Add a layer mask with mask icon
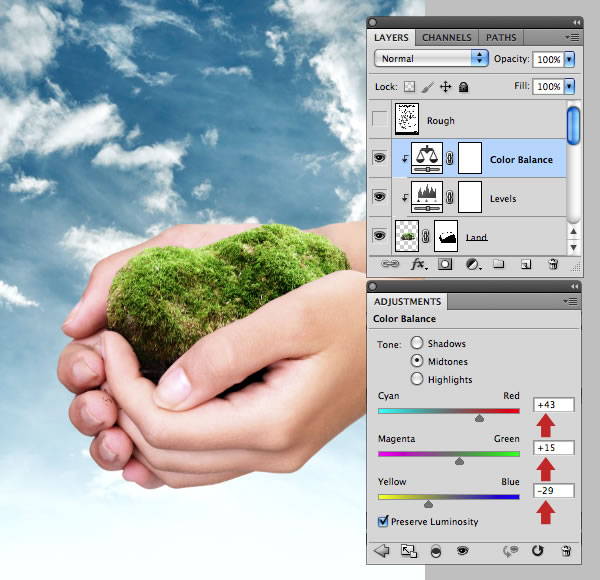The image size is (600, 580). click(445, 264)
